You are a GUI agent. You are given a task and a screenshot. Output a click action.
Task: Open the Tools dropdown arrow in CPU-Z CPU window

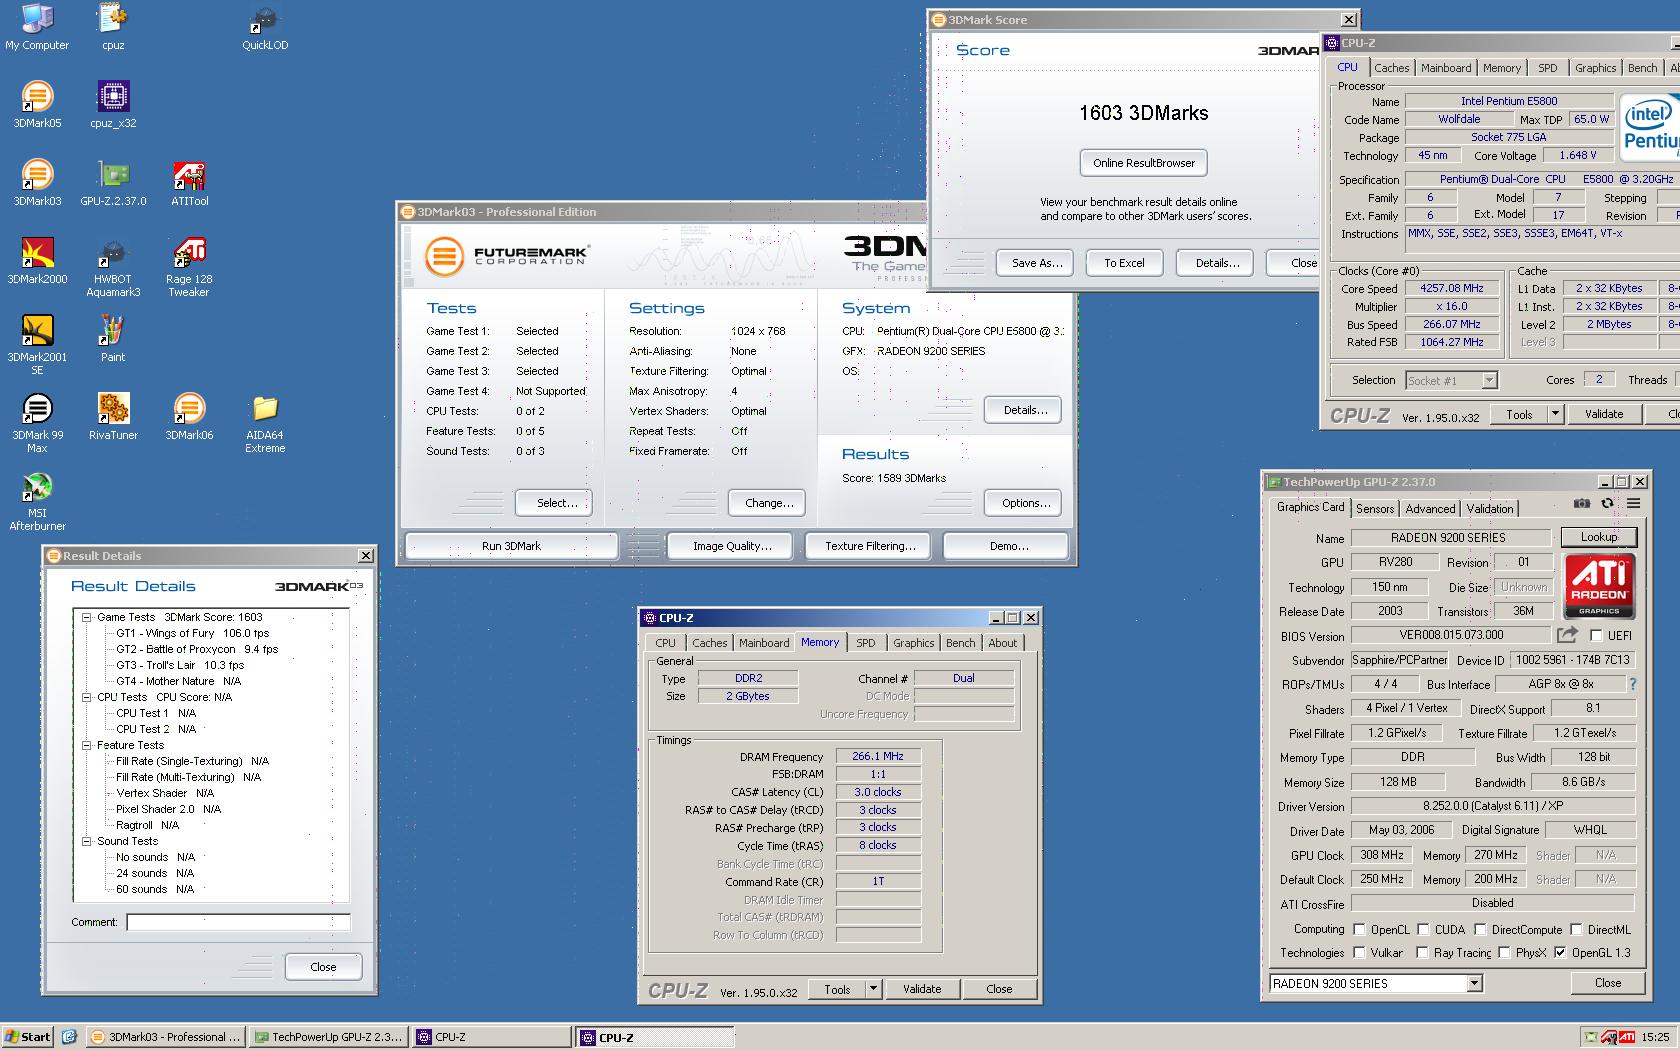point(1555,414)
